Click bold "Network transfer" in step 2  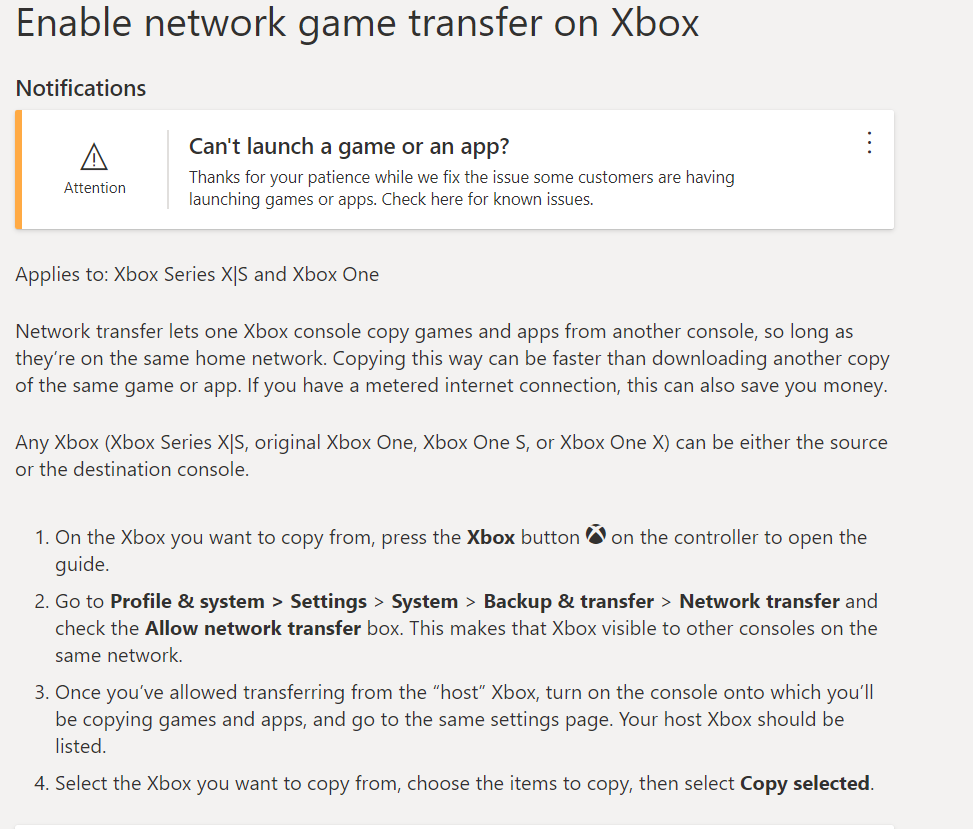coord(759,601)
